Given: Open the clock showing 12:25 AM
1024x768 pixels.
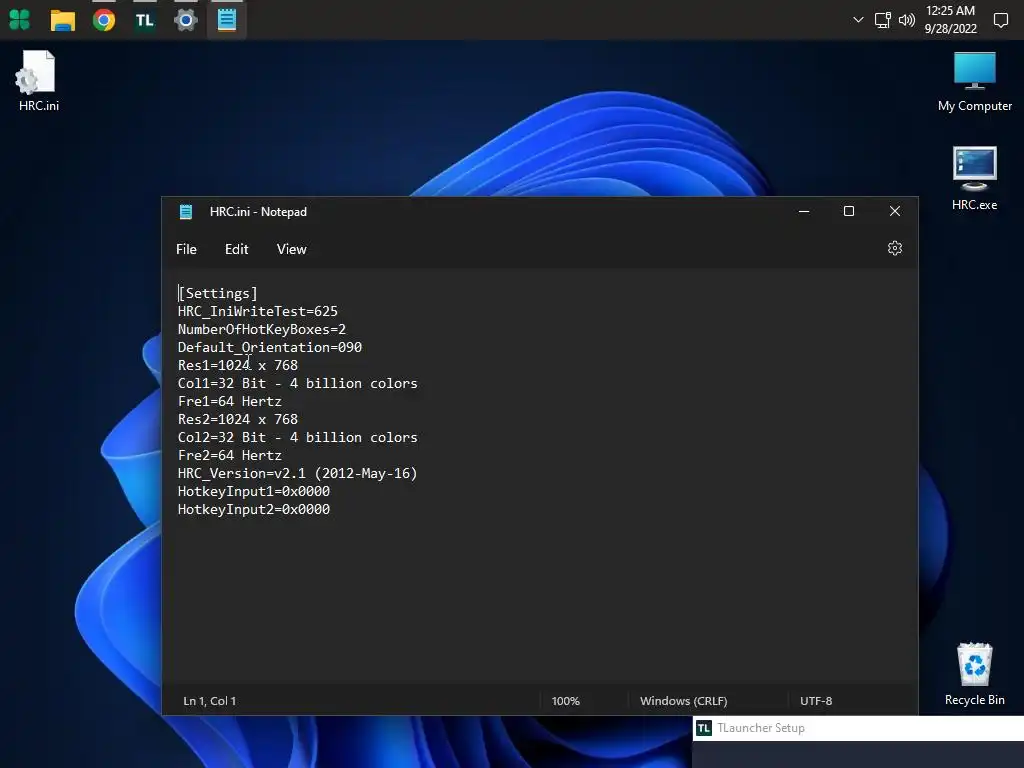Looking at the screenshot, I should [x=950, y=20].
